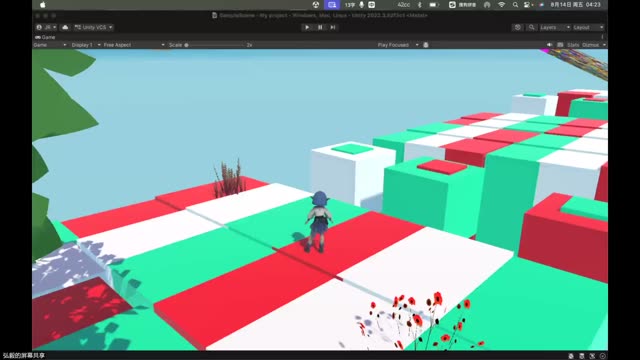Image resolution: width=640 pixels, height=360 pixels.
Task: Open the Layers dropdown
Action: pyautogui.click(x=555, y=27)
